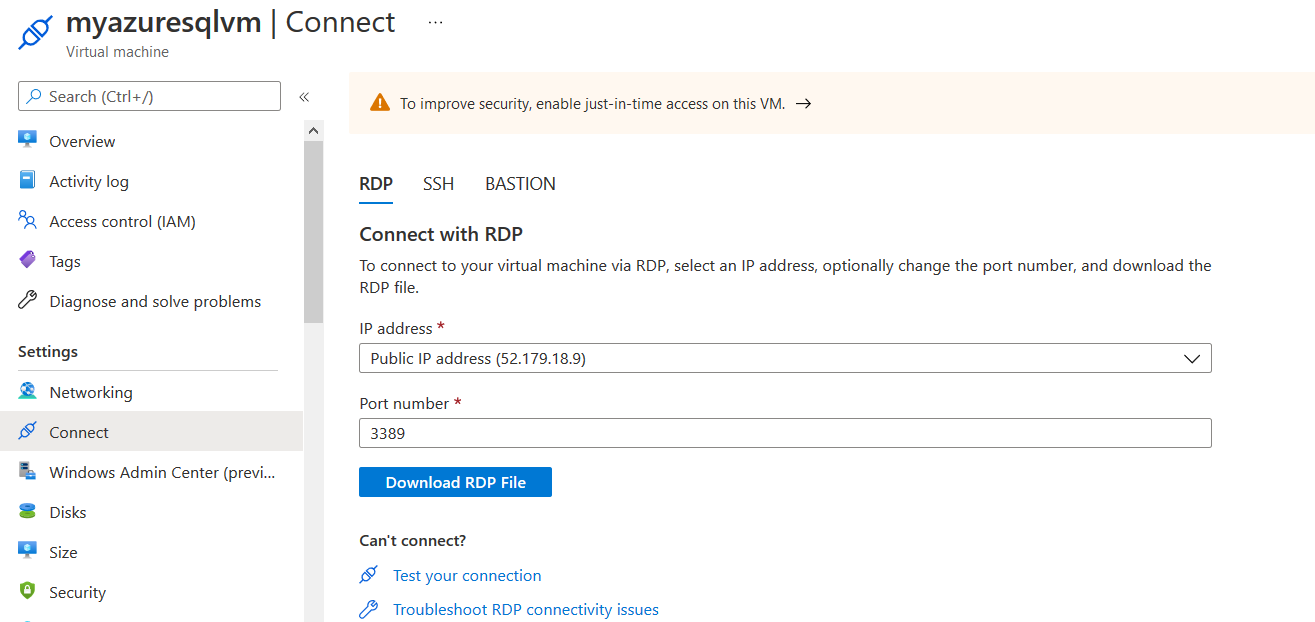Click the purple Tags icon

point(28,261)
